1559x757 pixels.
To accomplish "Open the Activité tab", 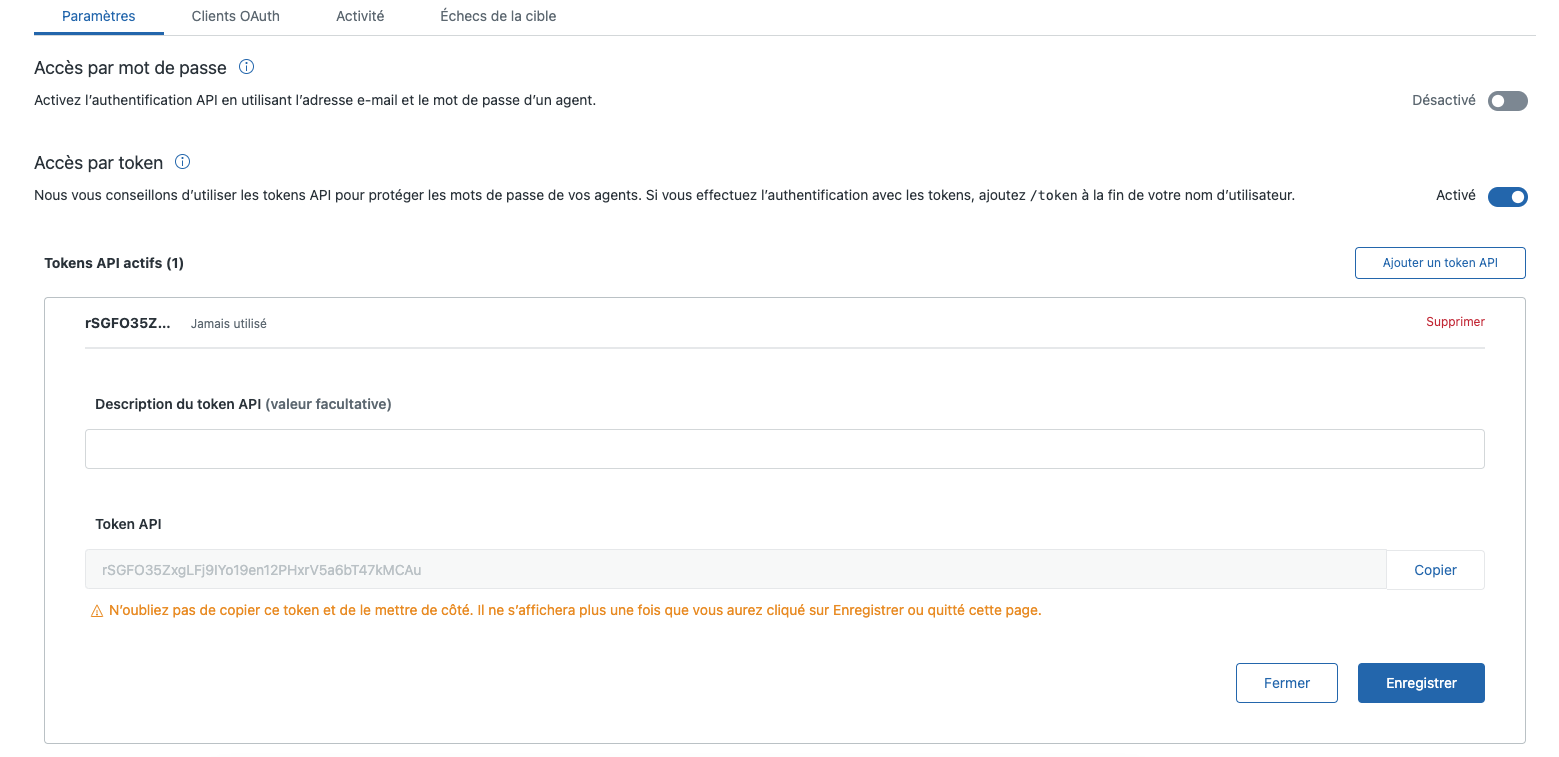I will point(360,16).
